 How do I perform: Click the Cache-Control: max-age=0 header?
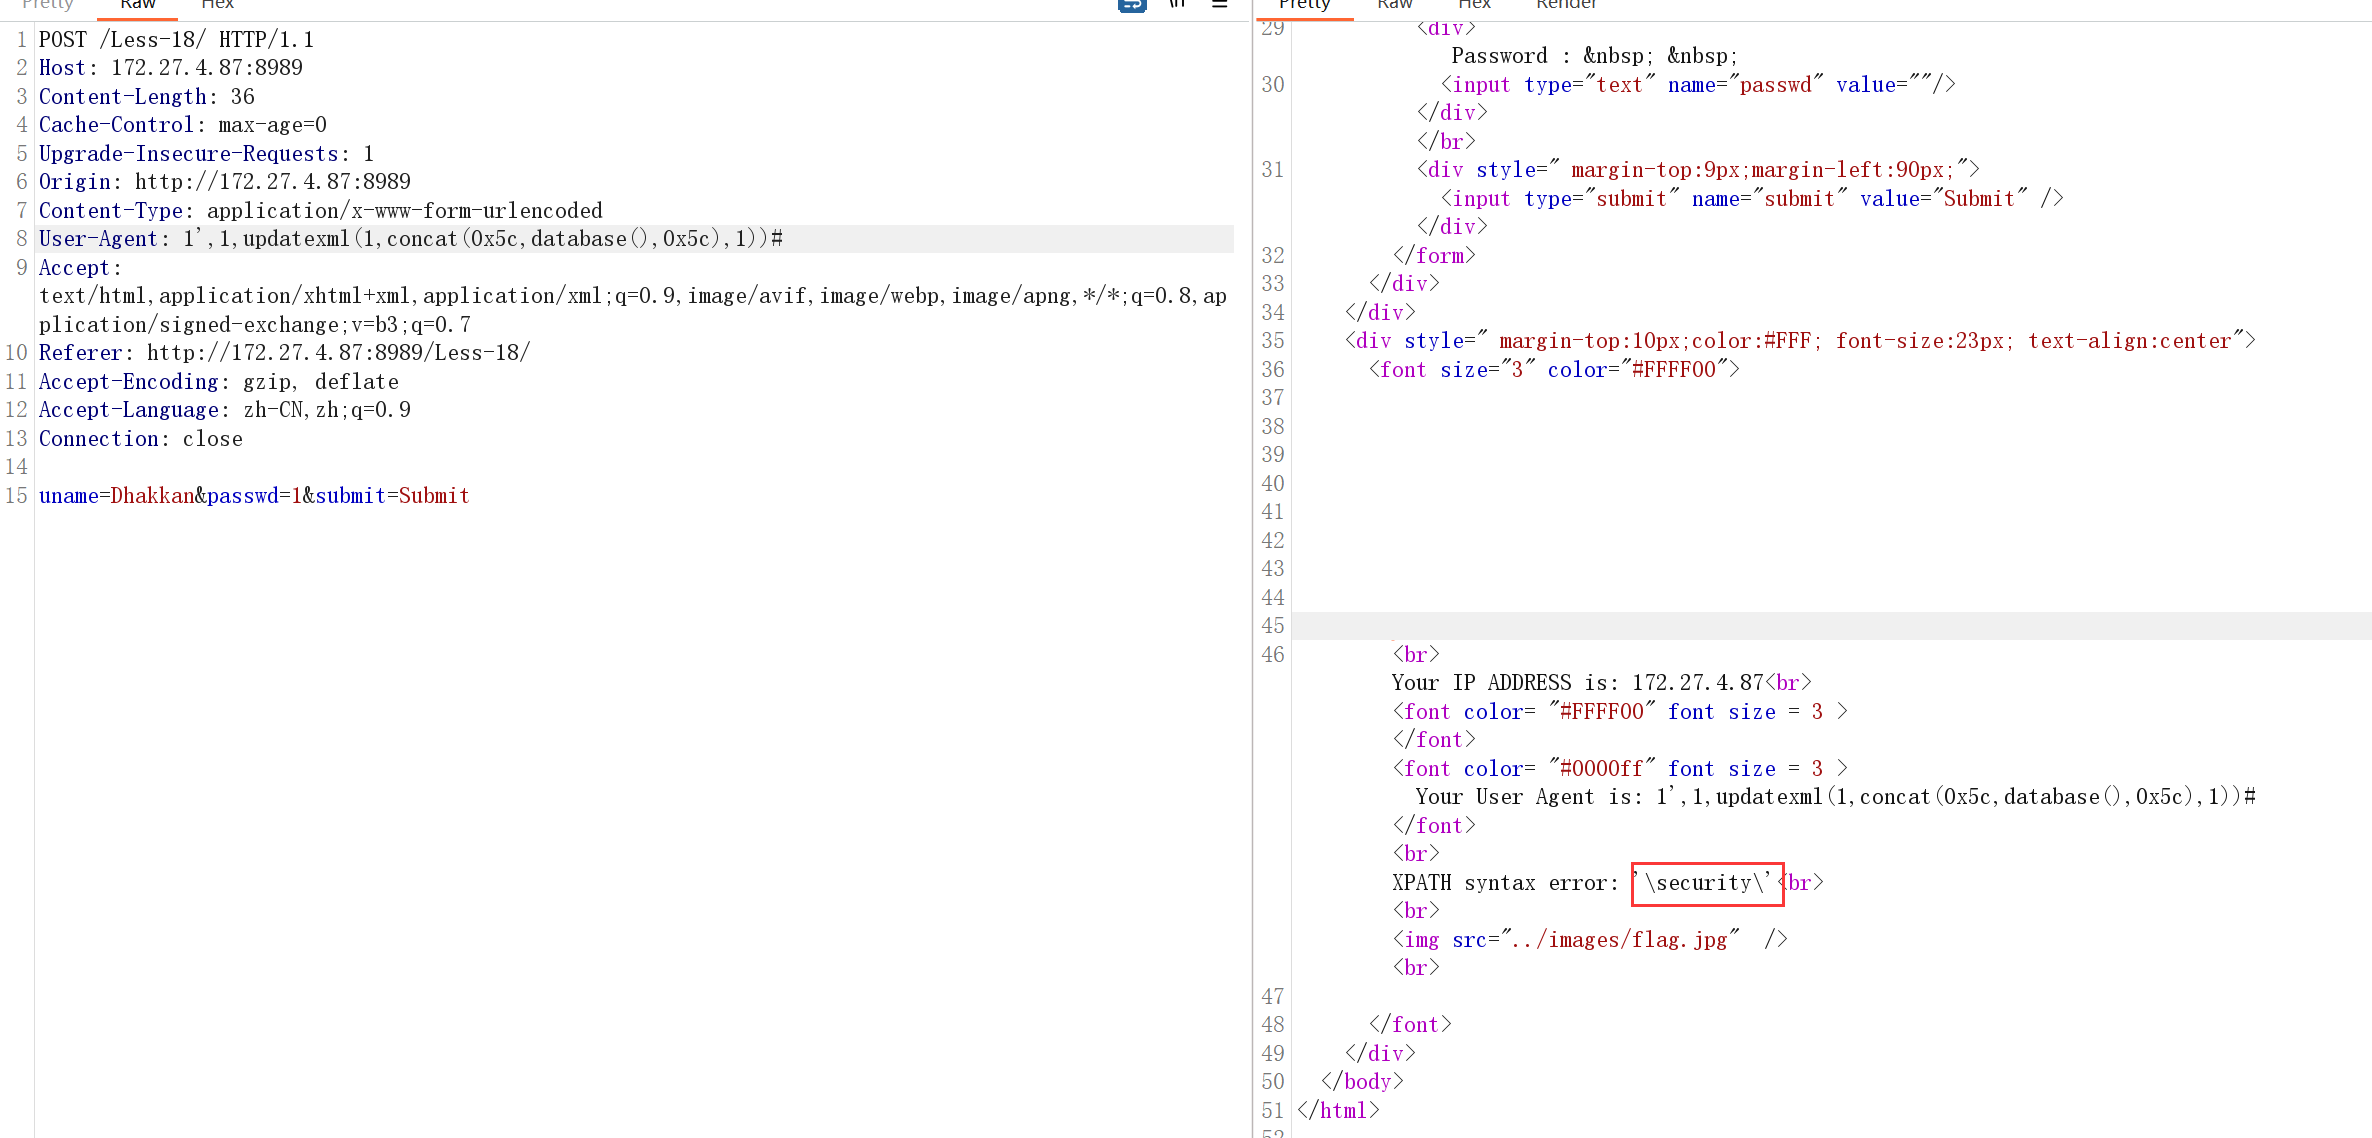pyautogui.click(x=183, y=125)
